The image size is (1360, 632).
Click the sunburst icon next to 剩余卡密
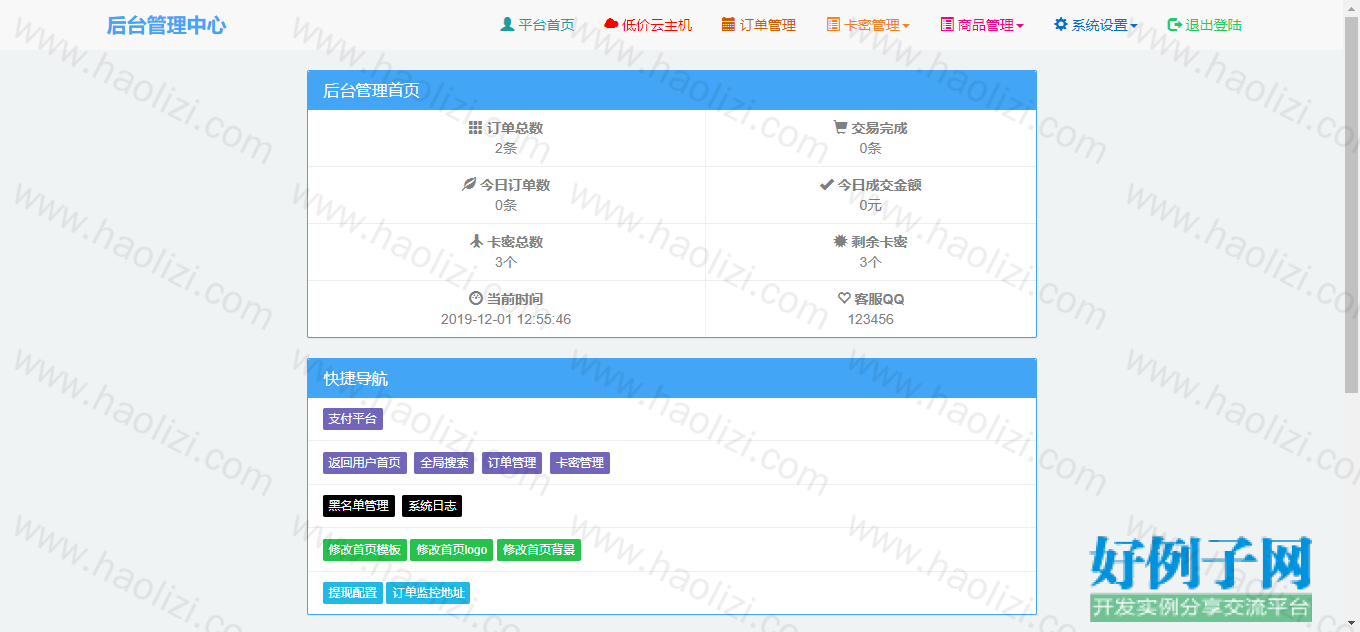pos(840,241)
